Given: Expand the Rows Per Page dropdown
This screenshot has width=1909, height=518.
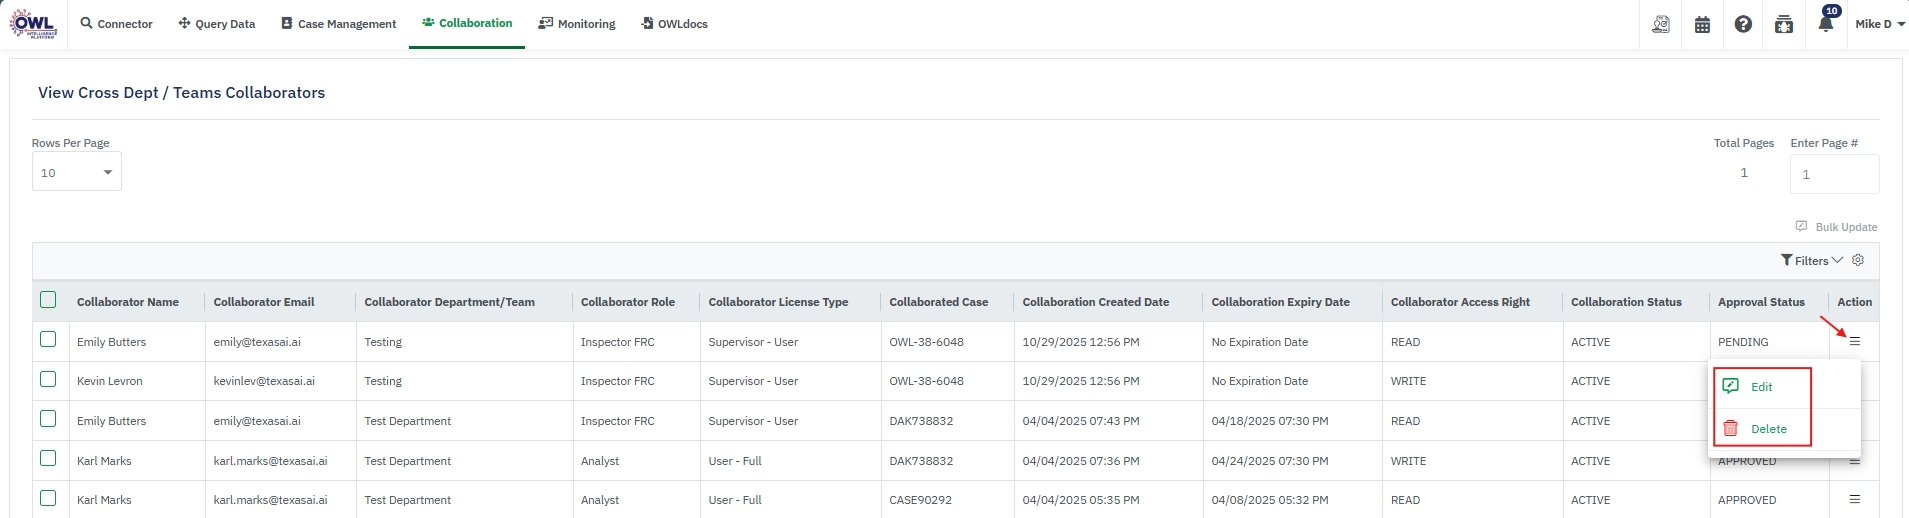Looking at the screenshot, I should click(77, 173).
